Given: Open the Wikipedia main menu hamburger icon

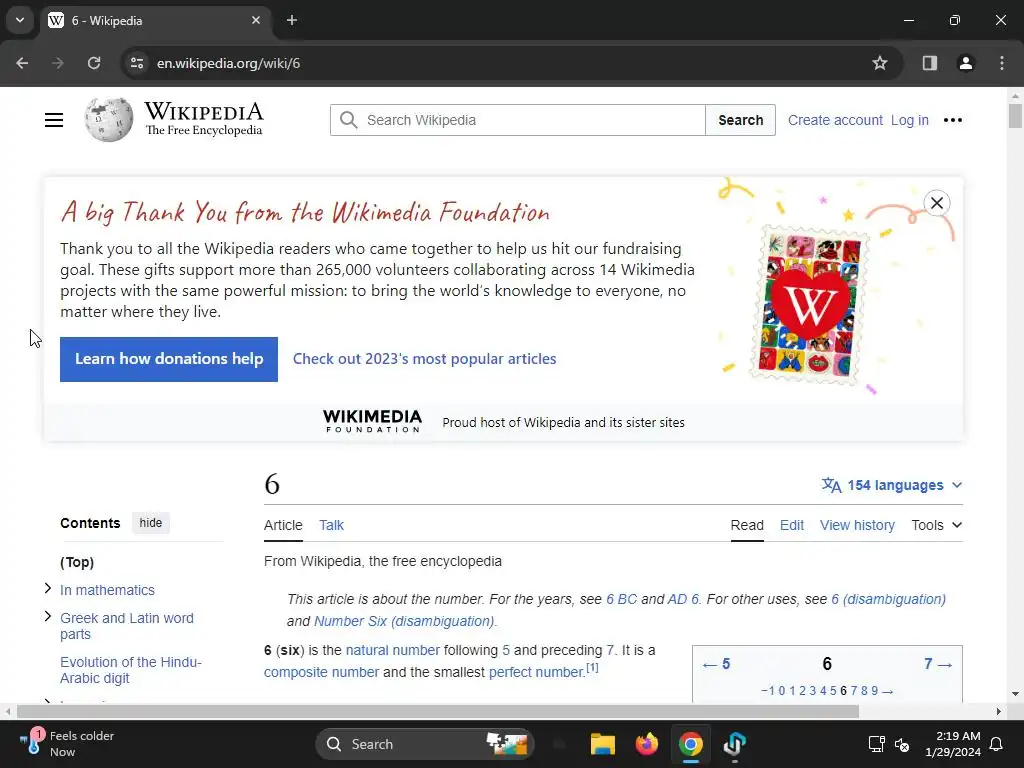Looking at the screenshot, I should pyautogui.click(x=54, y=120).
